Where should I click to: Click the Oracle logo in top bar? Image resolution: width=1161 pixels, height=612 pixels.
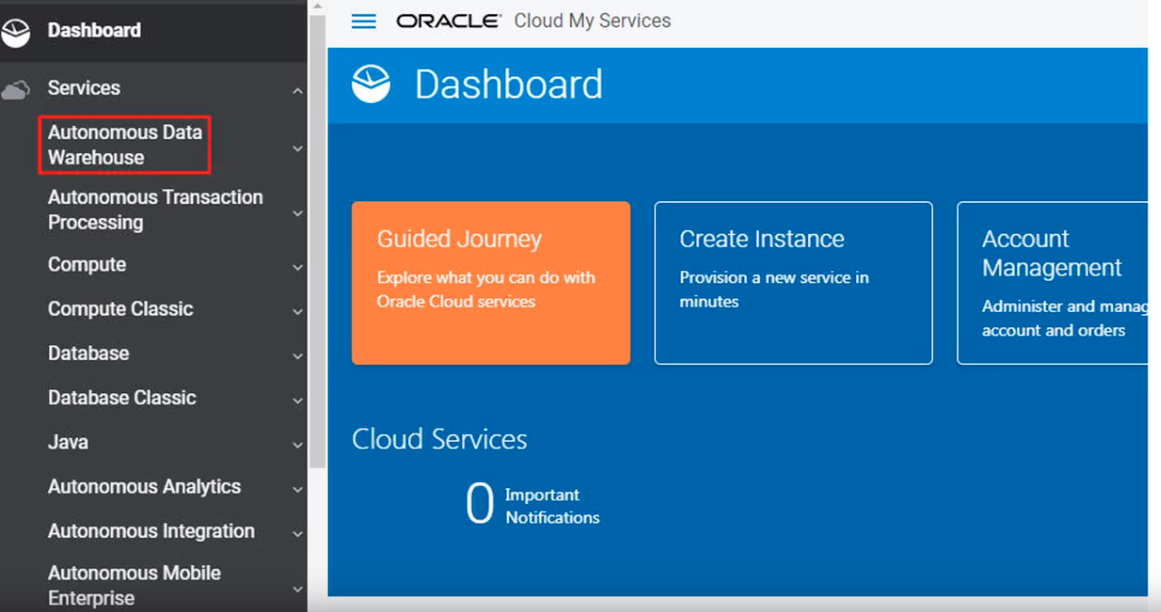[448, 21]
